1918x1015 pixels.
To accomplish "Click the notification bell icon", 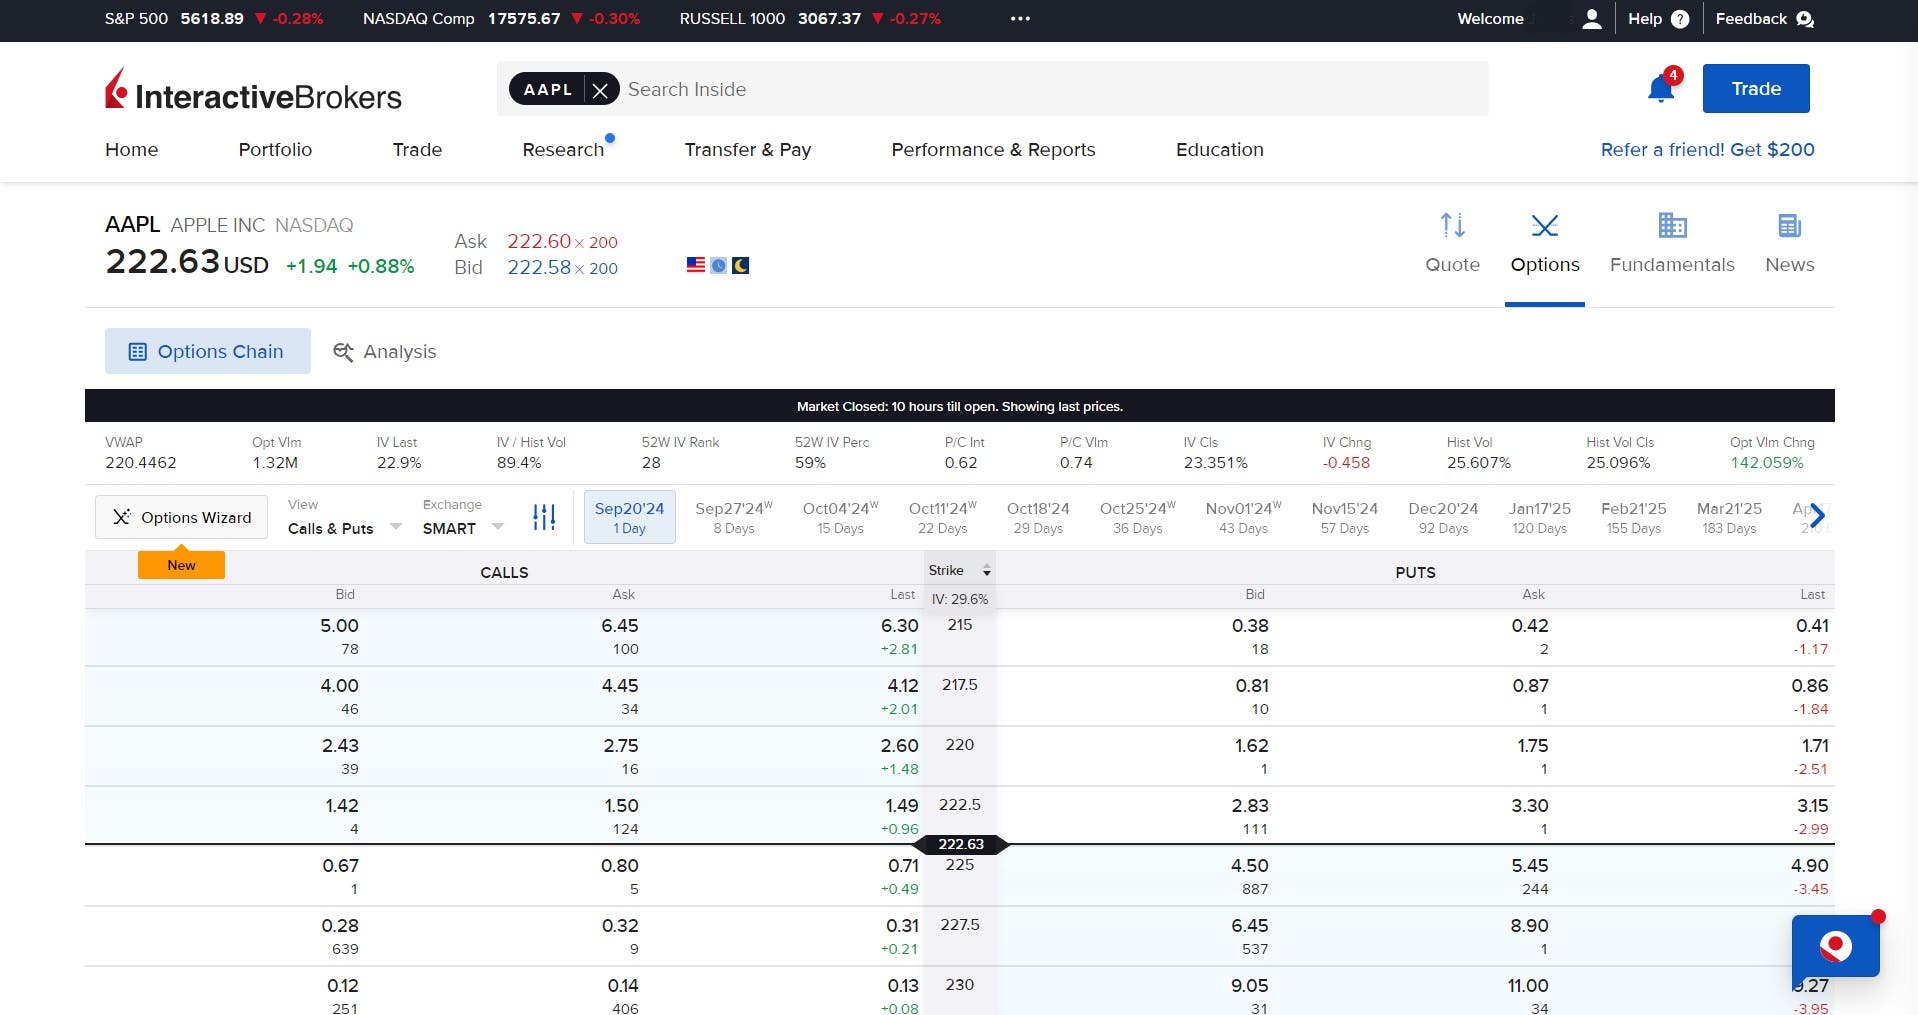I will pos(1660,89).
